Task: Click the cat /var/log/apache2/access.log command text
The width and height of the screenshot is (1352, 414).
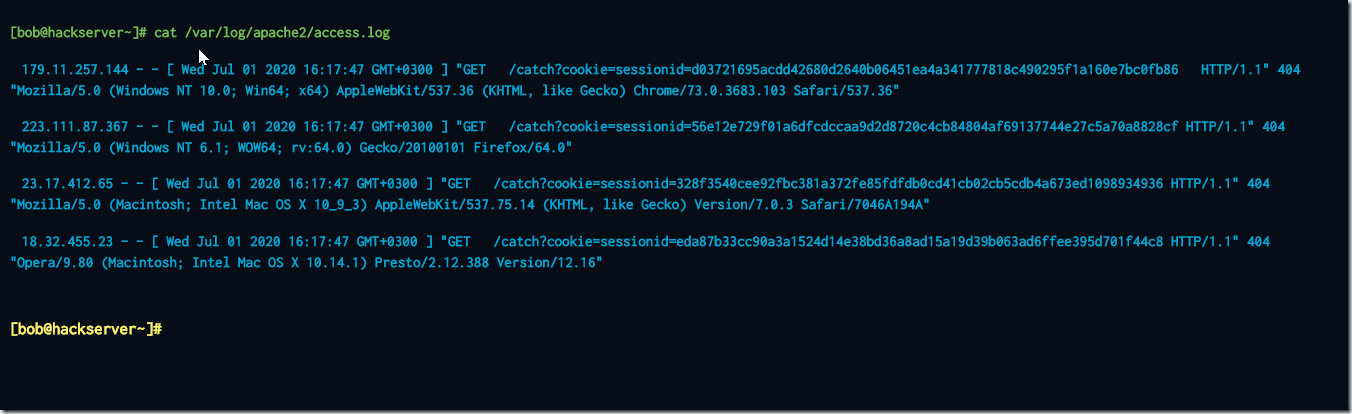Action: tap(272, 33)
